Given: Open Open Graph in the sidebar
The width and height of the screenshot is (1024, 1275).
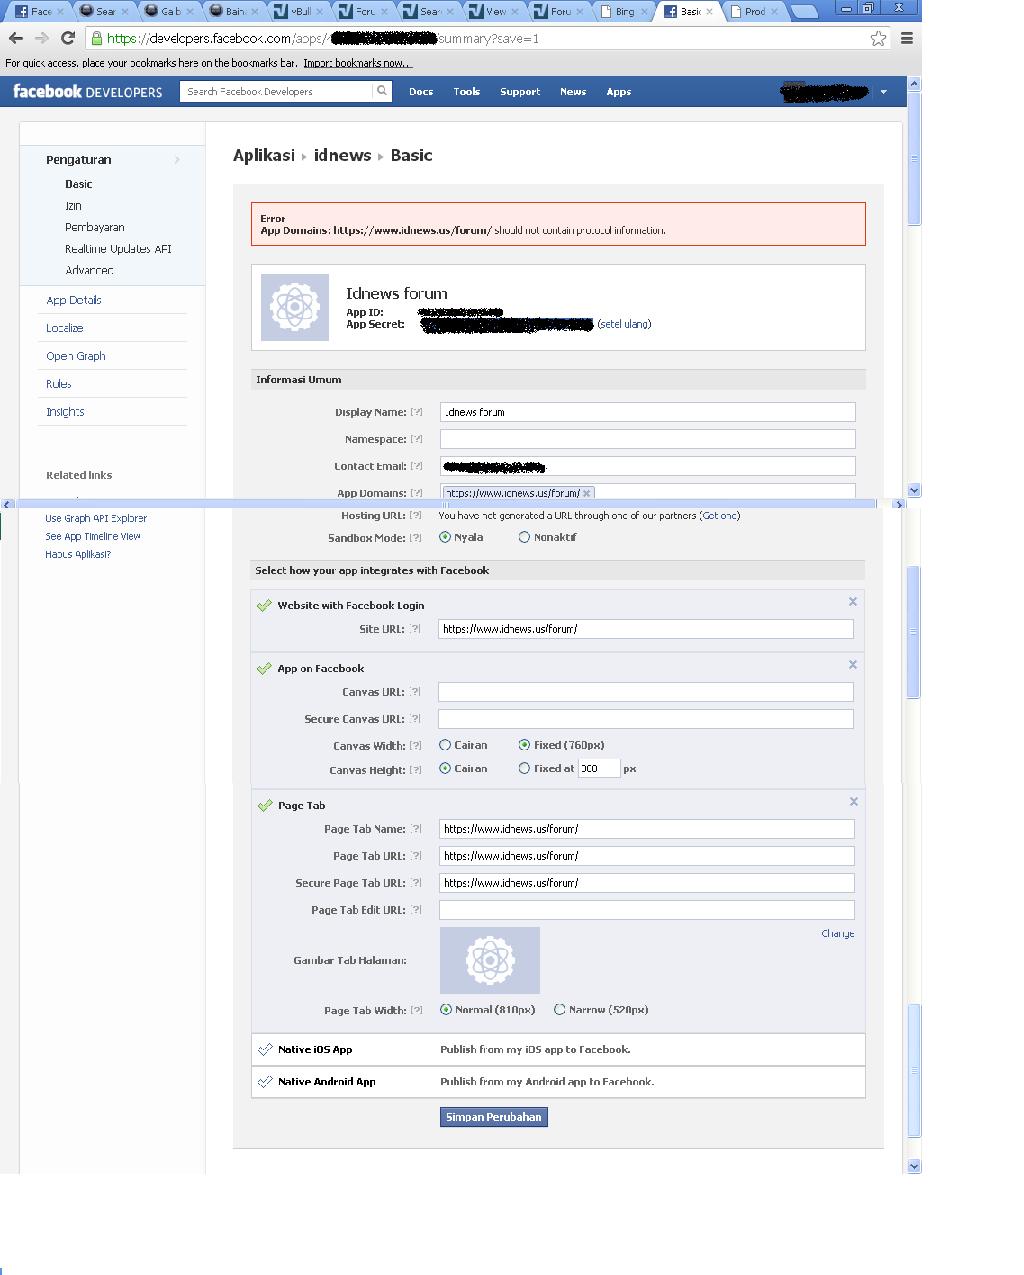Looking at the screenshot, I should pyautogui.click(x=76, y=356).
